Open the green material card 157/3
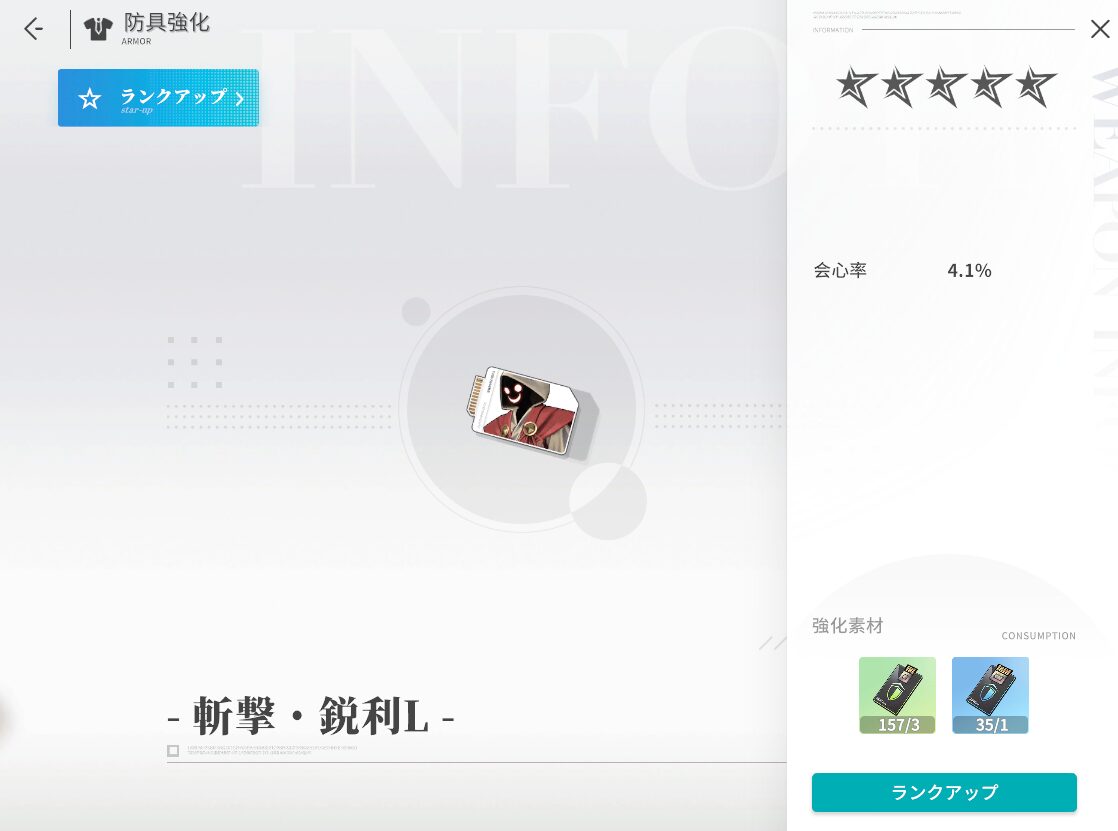Image resolution: width=1118 pixels, height=831 pixels. 897,695
